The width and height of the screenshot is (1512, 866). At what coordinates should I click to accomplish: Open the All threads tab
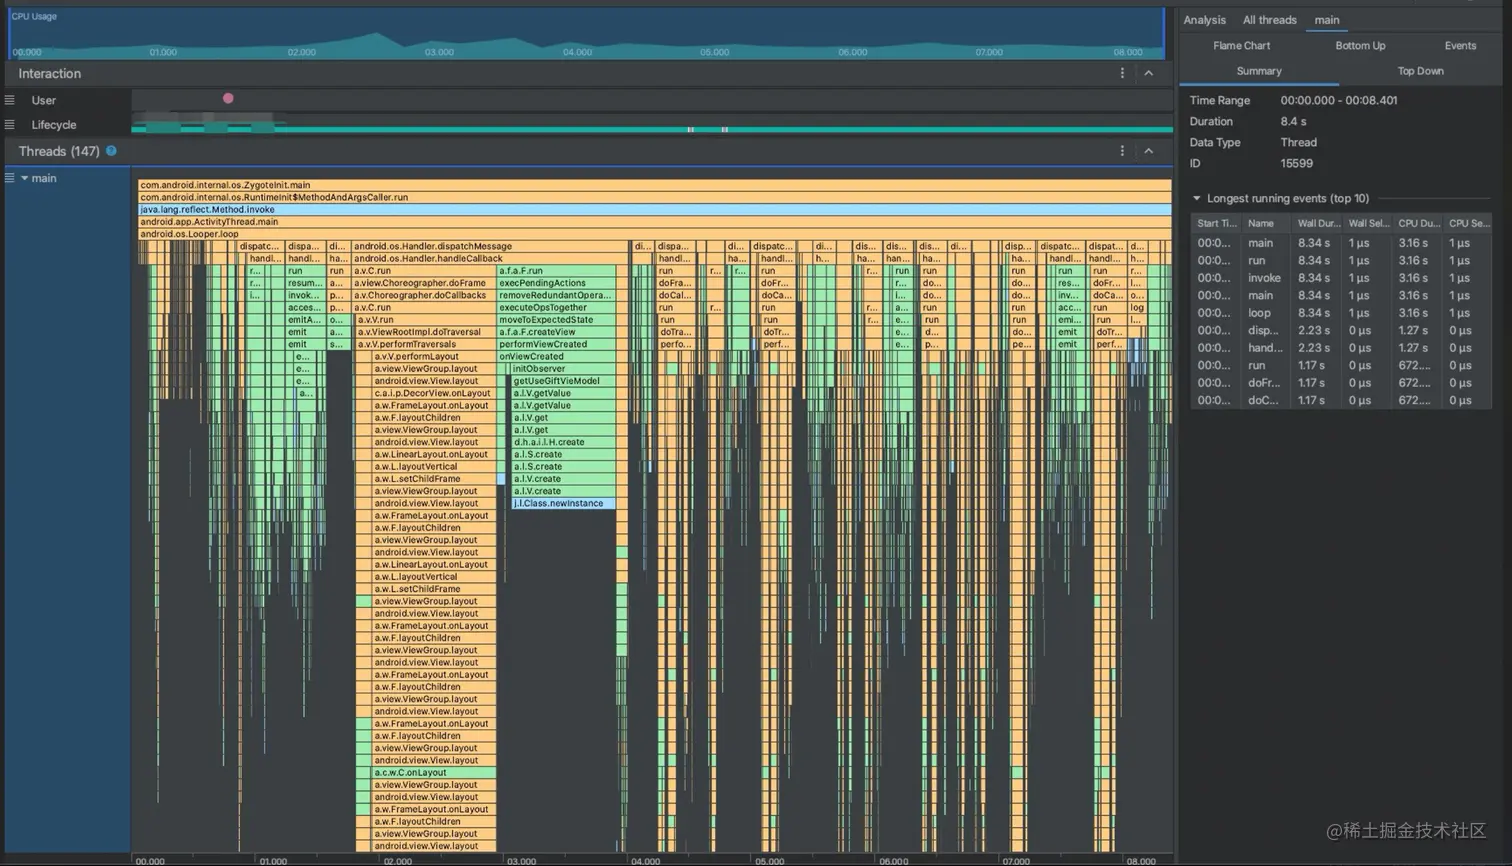[x=1269, y=20]
